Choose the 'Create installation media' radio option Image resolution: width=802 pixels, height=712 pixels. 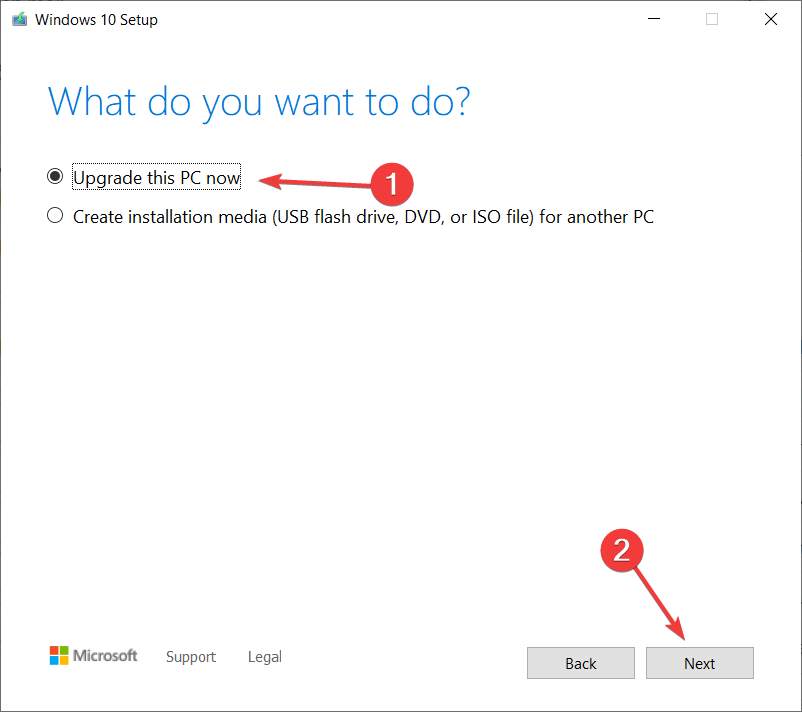tap(55, 216)
